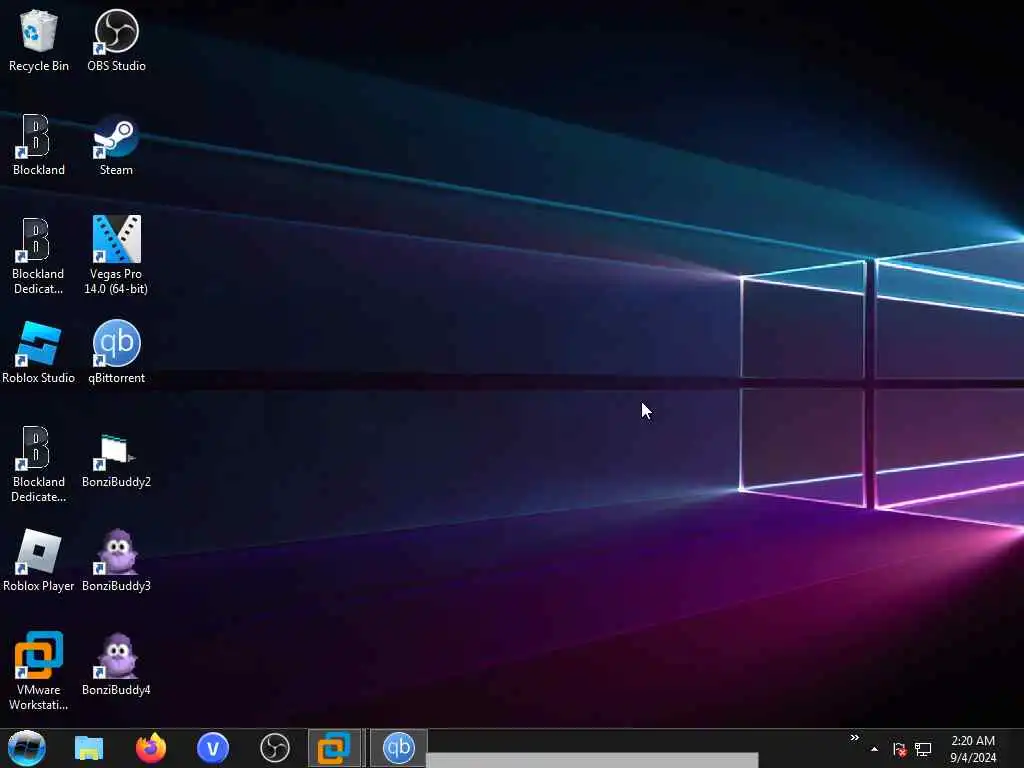Open OBS Studio from the taskbar

point(275,748)
